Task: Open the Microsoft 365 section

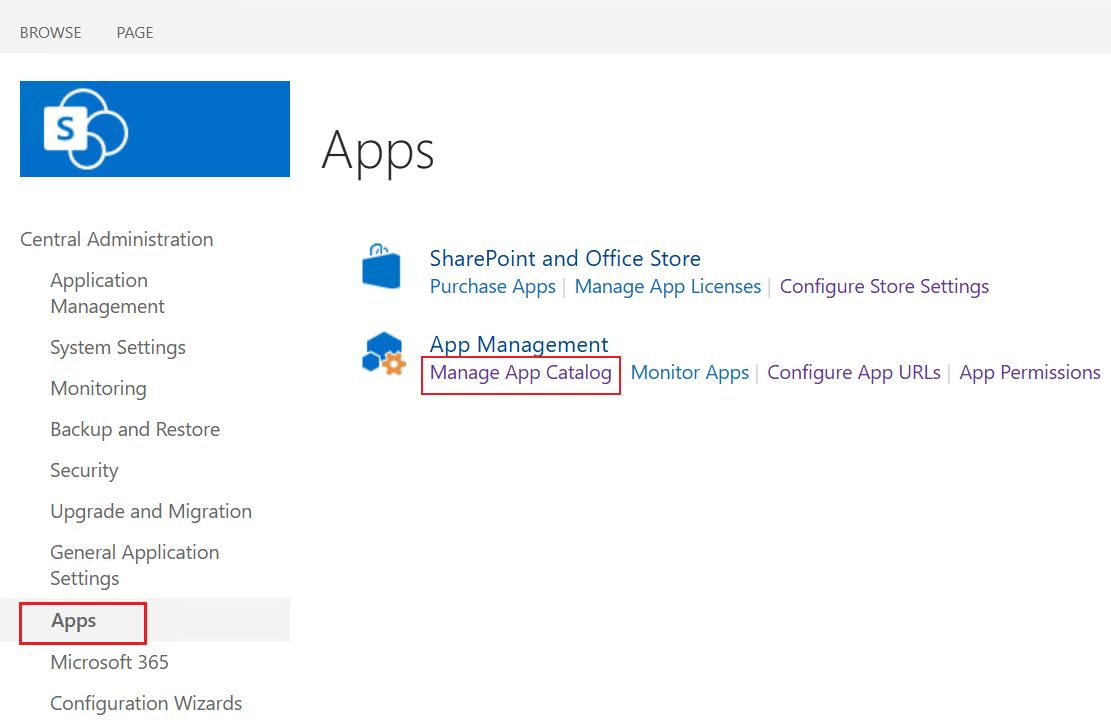Action: pos(109,662)
